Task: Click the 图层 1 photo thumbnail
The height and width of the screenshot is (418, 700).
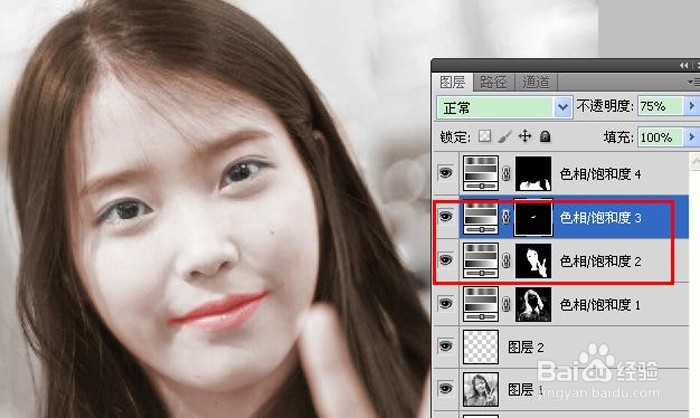Action: coord(481,389)
